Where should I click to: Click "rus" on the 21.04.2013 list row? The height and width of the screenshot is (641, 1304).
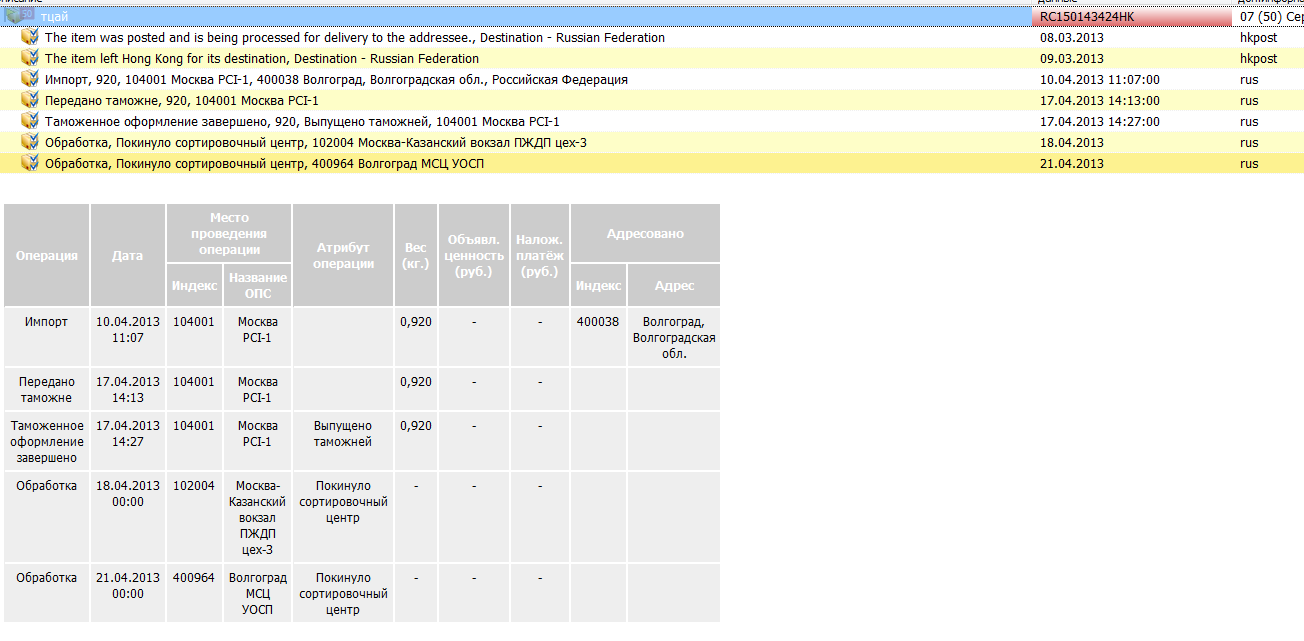click(1249, 164)
